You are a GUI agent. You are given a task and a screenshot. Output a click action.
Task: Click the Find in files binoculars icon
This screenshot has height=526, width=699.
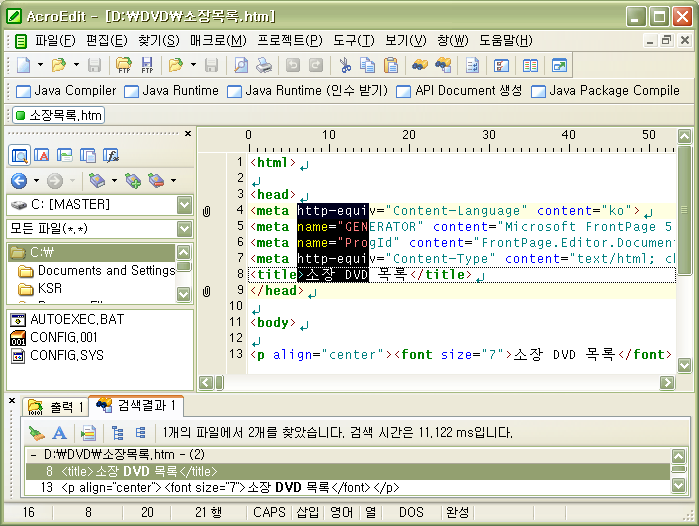pyautogui.click(x=443, y=66)
